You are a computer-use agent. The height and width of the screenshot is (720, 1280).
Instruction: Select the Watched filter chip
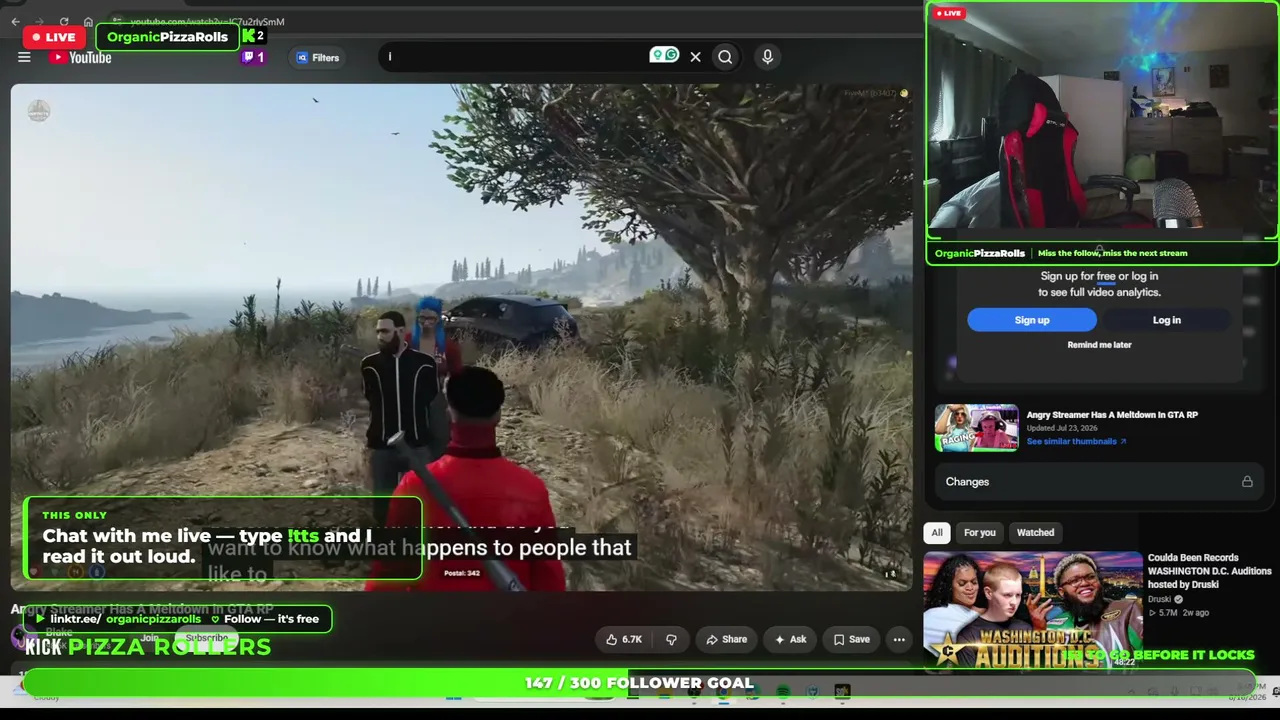[1035, 533]
